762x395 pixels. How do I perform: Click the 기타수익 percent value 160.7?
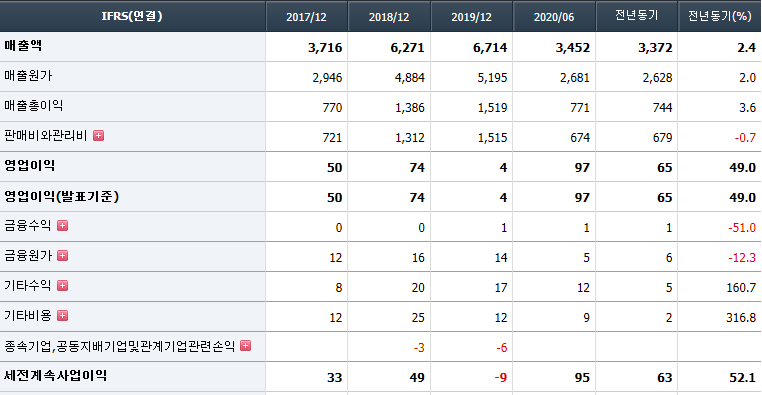[x=741, y=288]
